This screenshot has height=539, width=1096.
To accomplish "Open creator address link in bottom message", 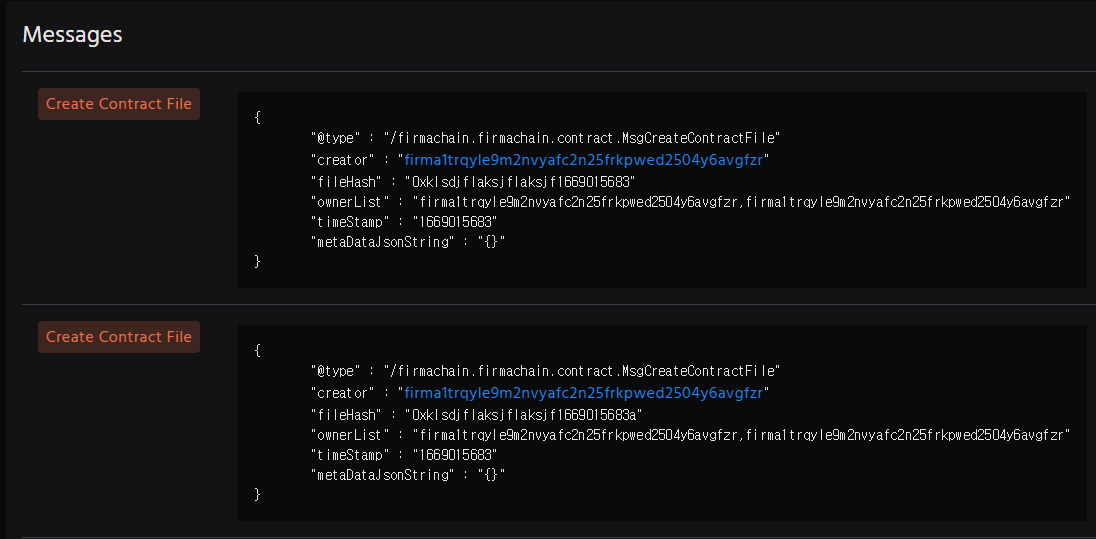I will [x=584, y=393].
